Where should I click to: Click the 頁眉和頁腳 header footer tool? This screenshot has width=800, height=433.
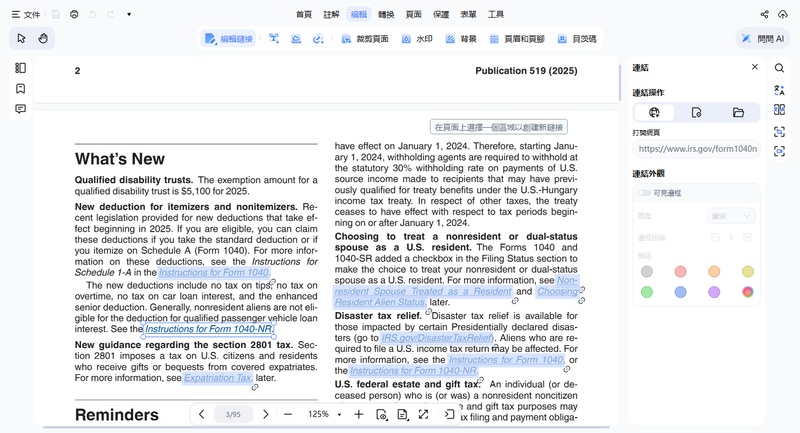[517, 39]
